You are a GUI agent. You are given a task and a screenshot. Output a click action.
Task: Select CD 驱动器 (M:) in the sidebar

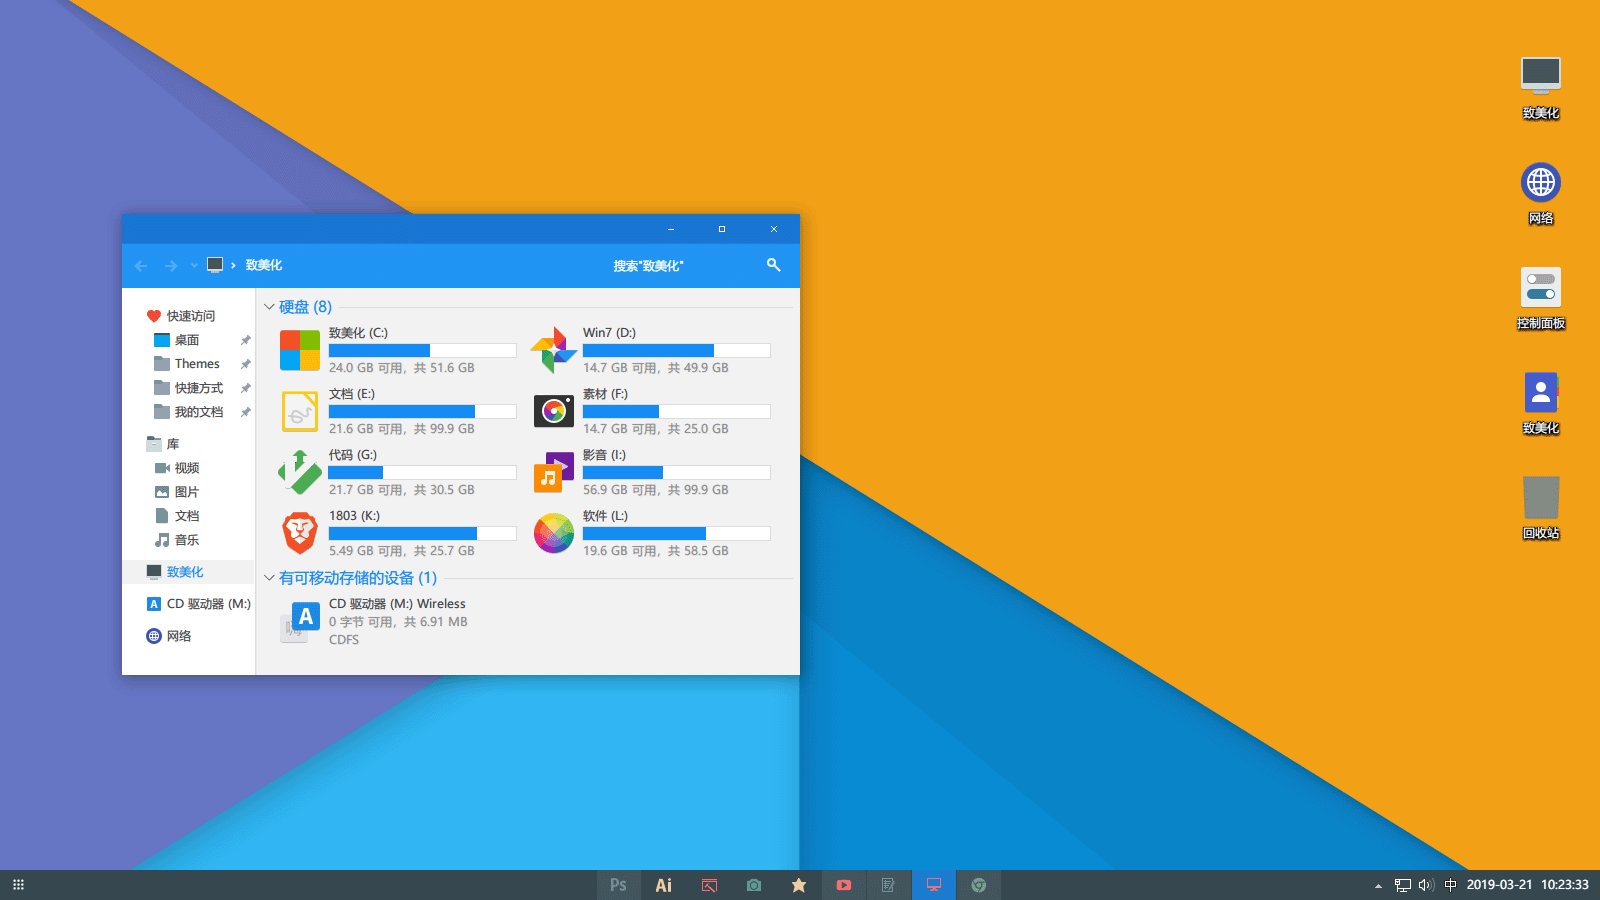[x=199, y=604]
